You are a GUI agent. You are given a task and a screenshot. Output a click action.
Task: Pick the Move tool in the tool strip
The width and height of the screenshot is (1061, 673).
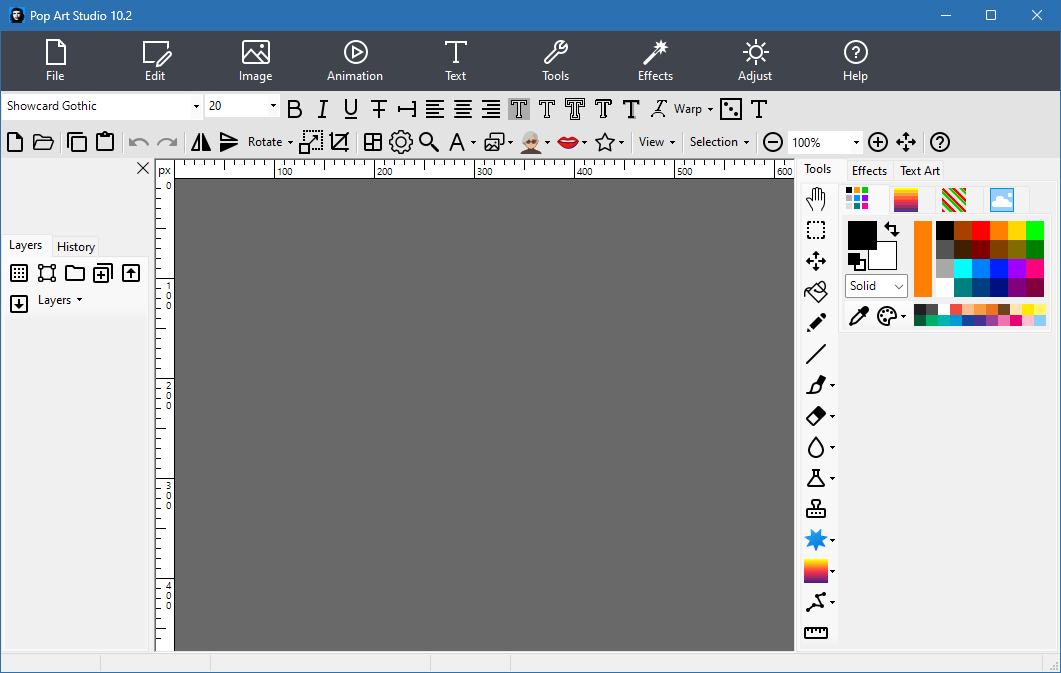pyautogui.click(x=816, y=261)
